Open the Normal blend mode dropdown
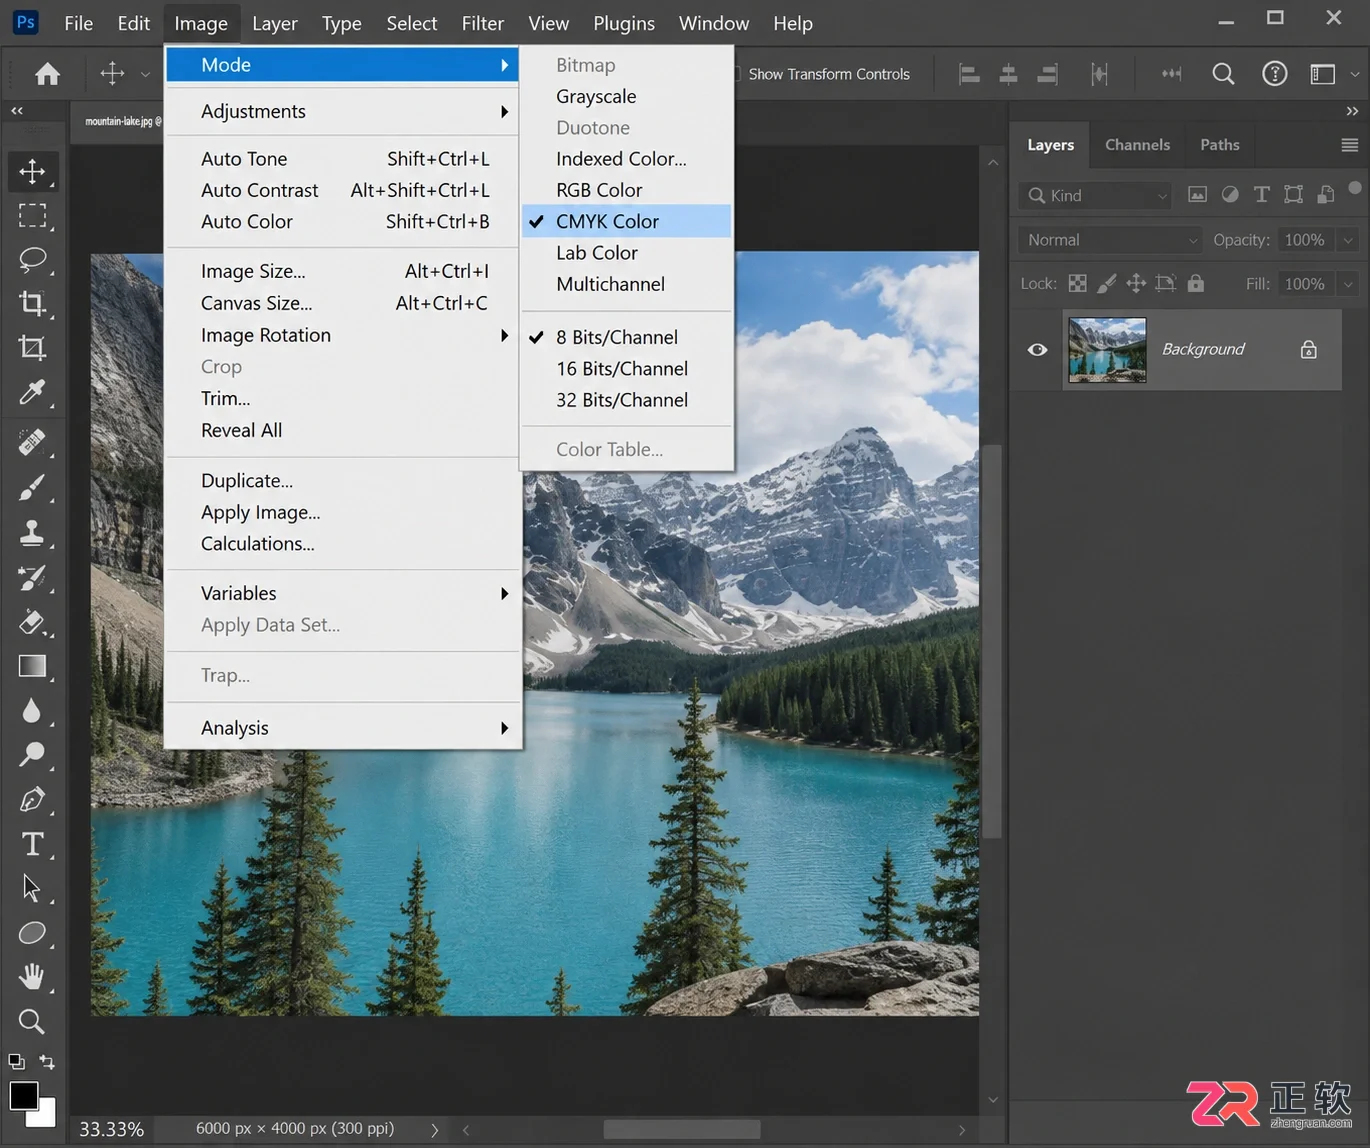Screen dimensions: 1370x1148 1110,240
